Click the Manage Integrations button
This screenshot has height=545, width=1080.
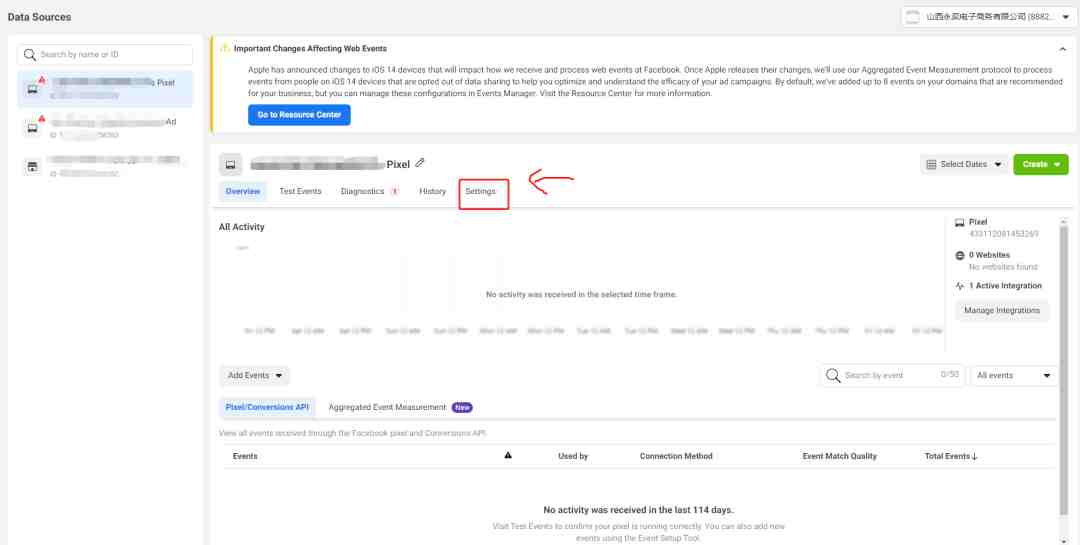pyautogui.click(x=1001, y=311)
